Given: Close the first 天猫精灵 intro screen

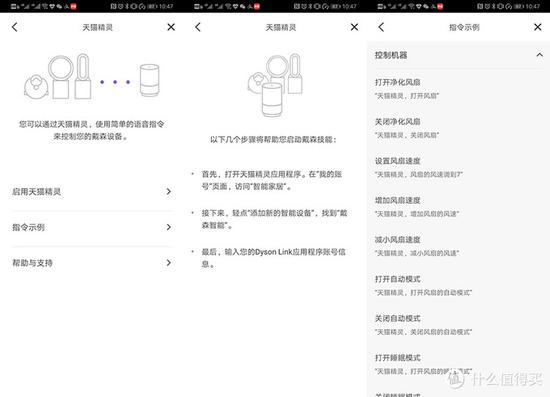Looking at the screenshot, I should click(171, 27).
